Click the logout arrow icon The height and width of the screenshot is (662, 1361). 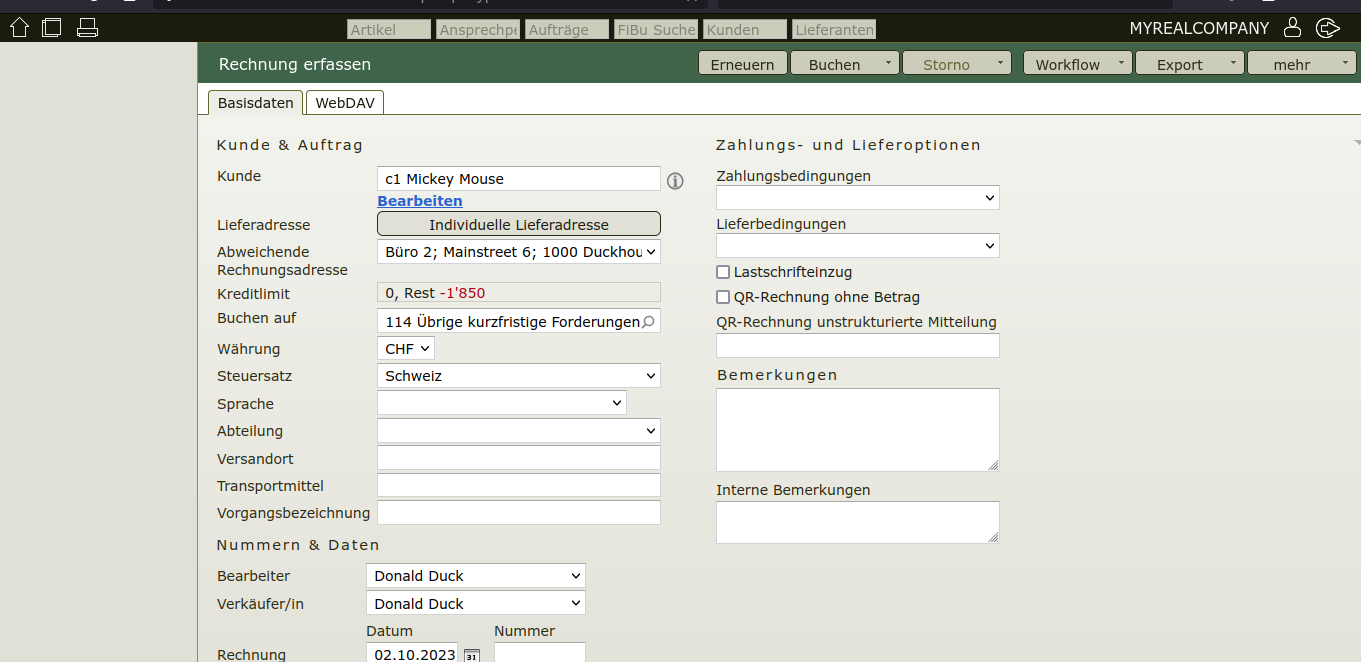[1327, 28]
